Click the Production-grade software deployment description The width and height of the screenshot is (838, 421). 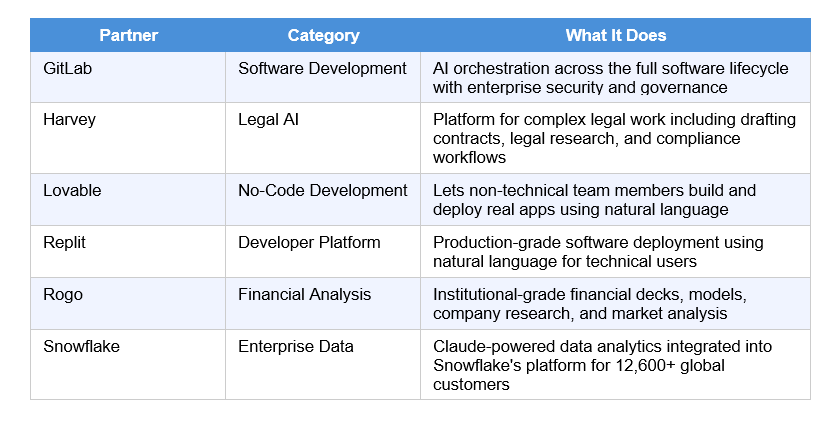click(598, 252)
